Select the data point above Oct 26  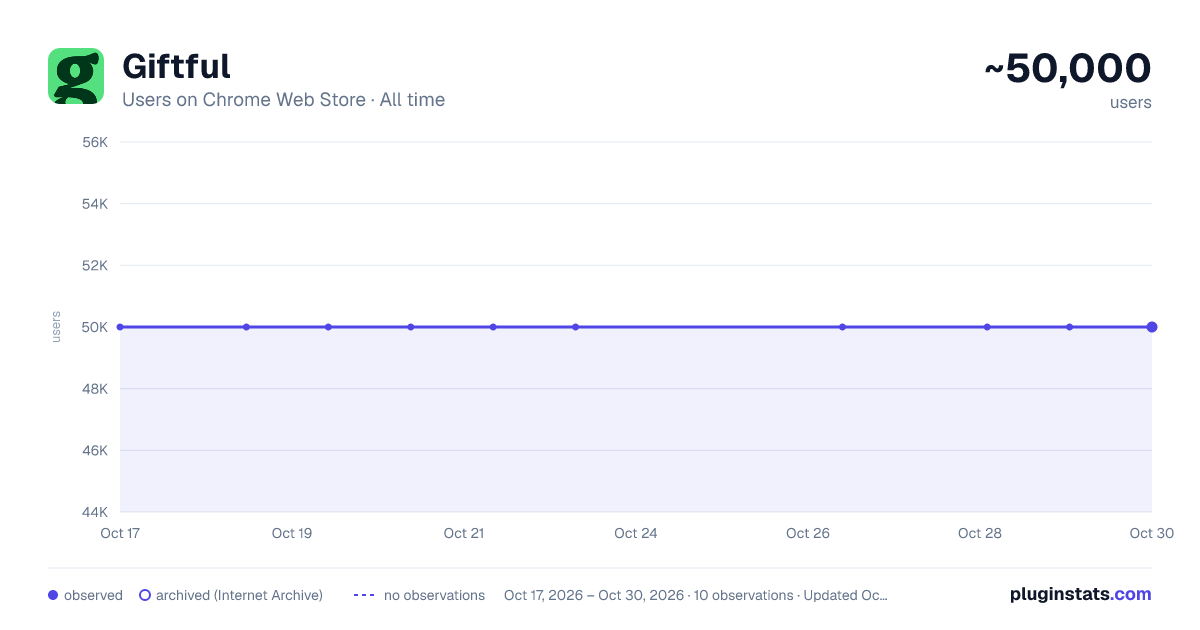[x=842, y=327]
